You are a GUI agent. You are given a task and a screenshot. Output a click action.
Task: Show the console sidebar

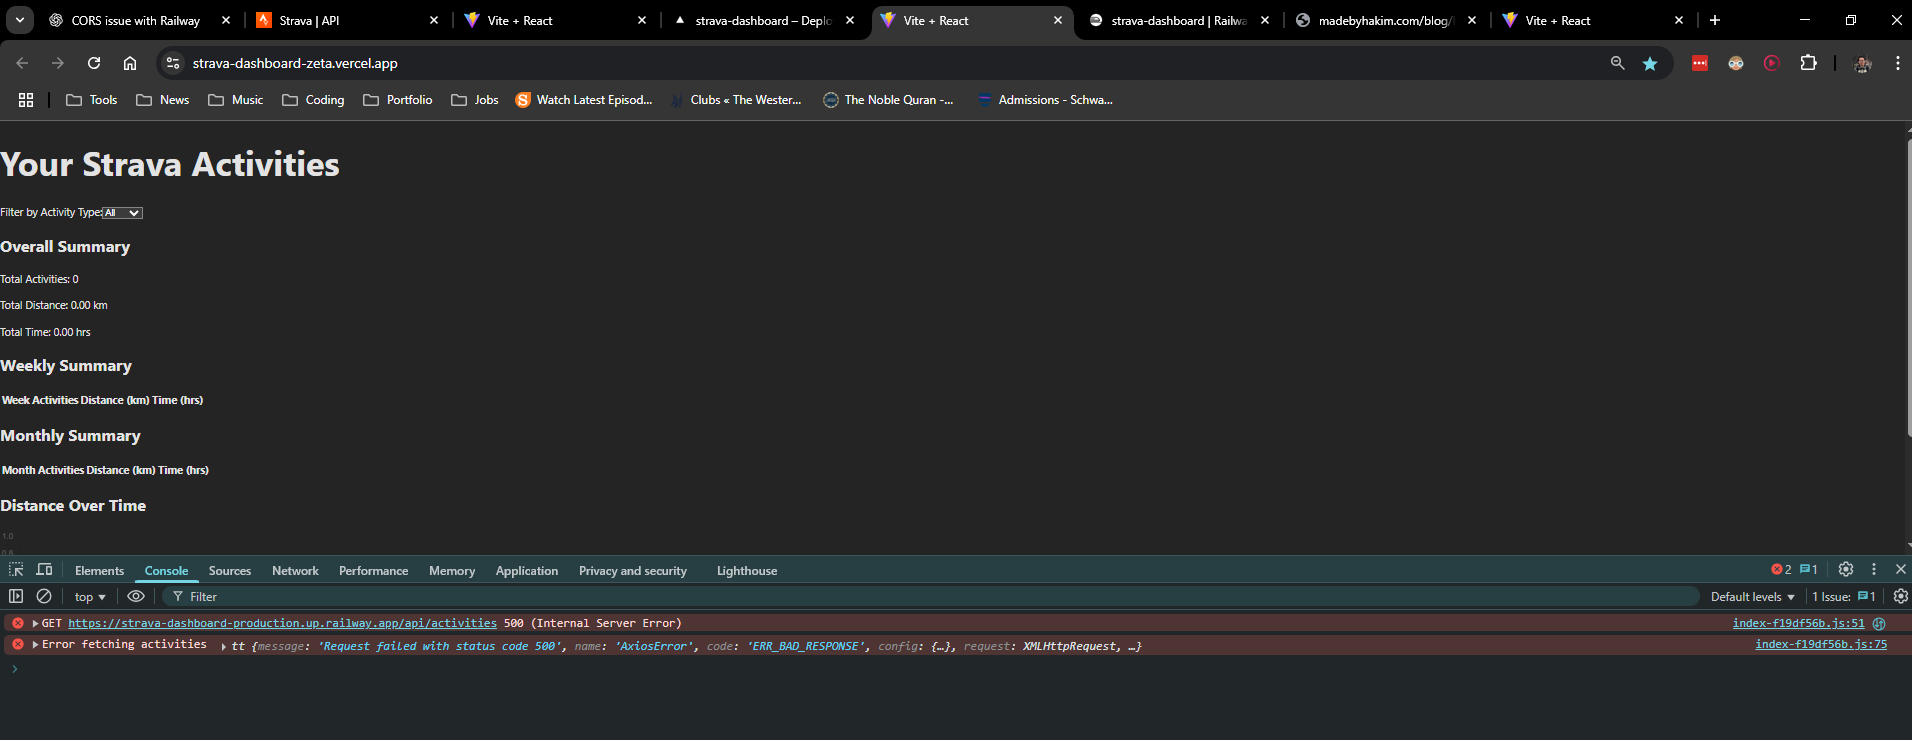(x=16, y=596)
